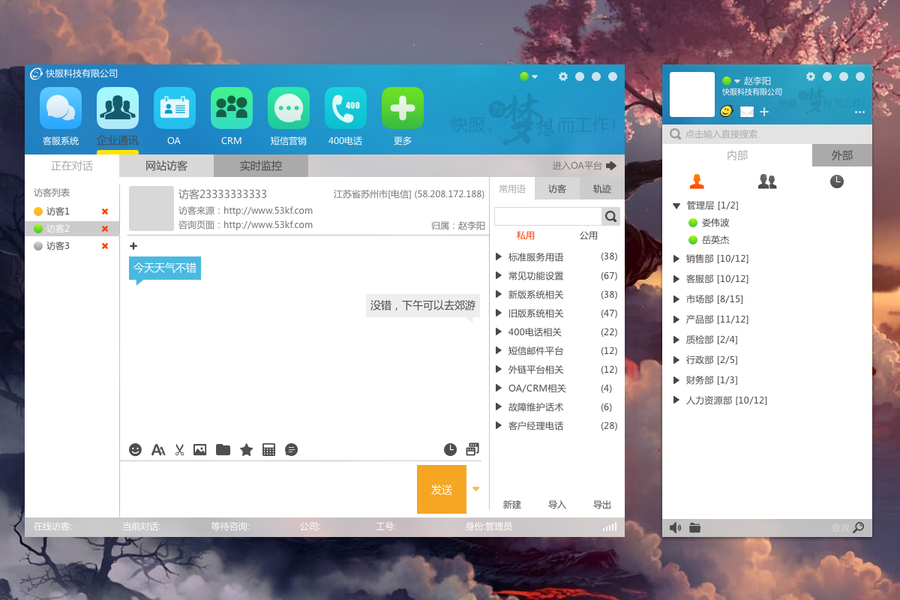Open the OA module icon
Screen dimensions: 900x600
coord(174,108)
